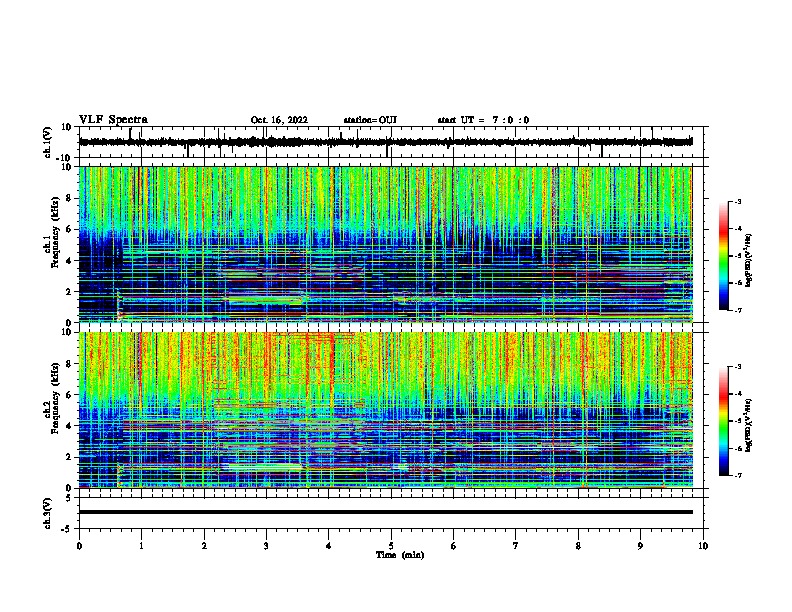
Task: Click the ch.2 colorbar 'log(PSD)(V²/Hz)' label
Action: click(x=749, y=425)
